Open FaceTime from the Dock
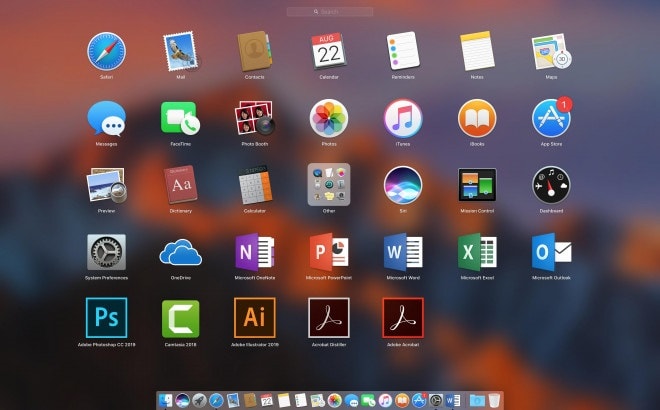Screen dimensions: 660x410 tap(368, 400)
